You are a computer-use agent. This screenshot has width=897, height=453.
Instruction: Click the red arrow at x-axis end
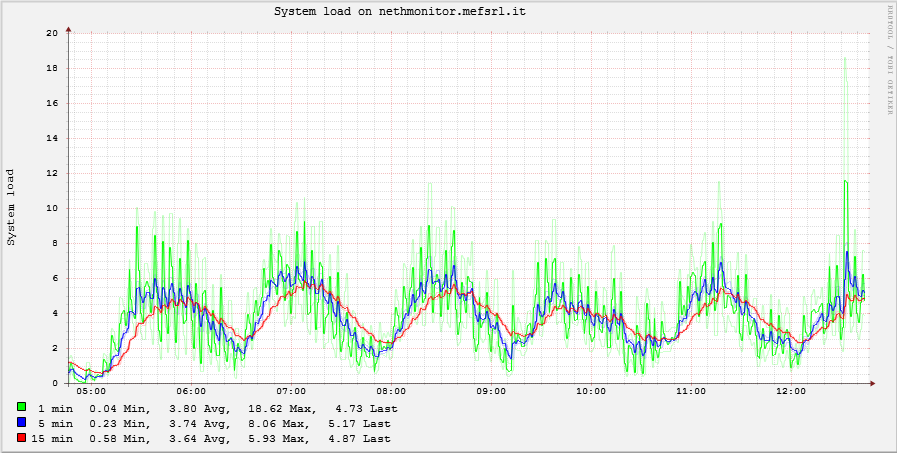(872, 383)
